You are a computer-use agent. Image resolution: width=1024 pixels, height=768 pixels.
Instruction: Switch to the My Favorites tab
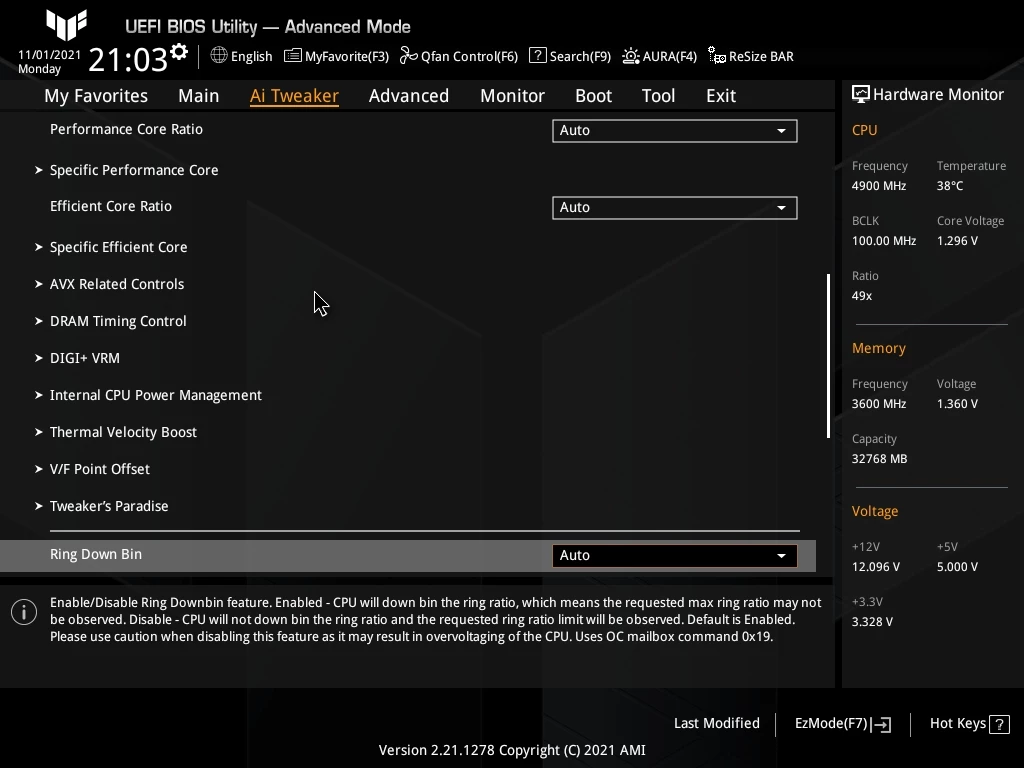(x=96, y=96)
